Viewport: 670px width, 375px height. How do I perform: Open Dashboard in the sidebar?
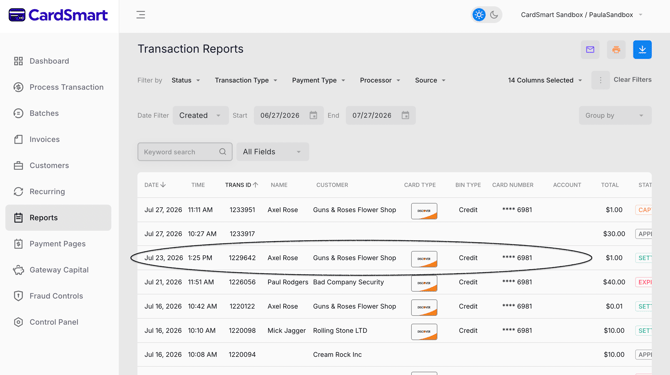pyautogui.click(x=58, y=61)
